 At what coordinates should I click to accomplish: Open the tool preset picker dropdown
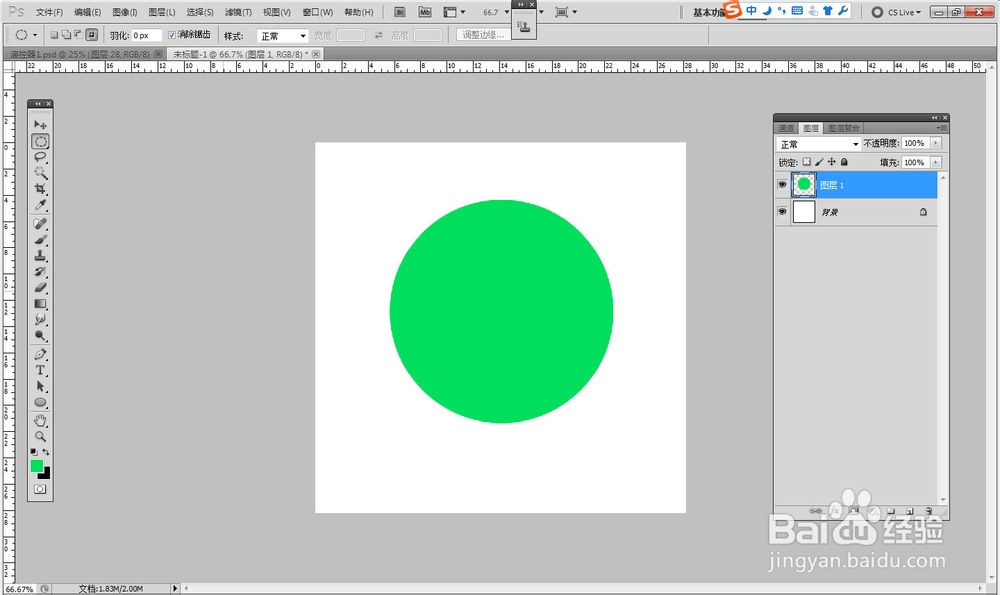click(x=35, y=35)
